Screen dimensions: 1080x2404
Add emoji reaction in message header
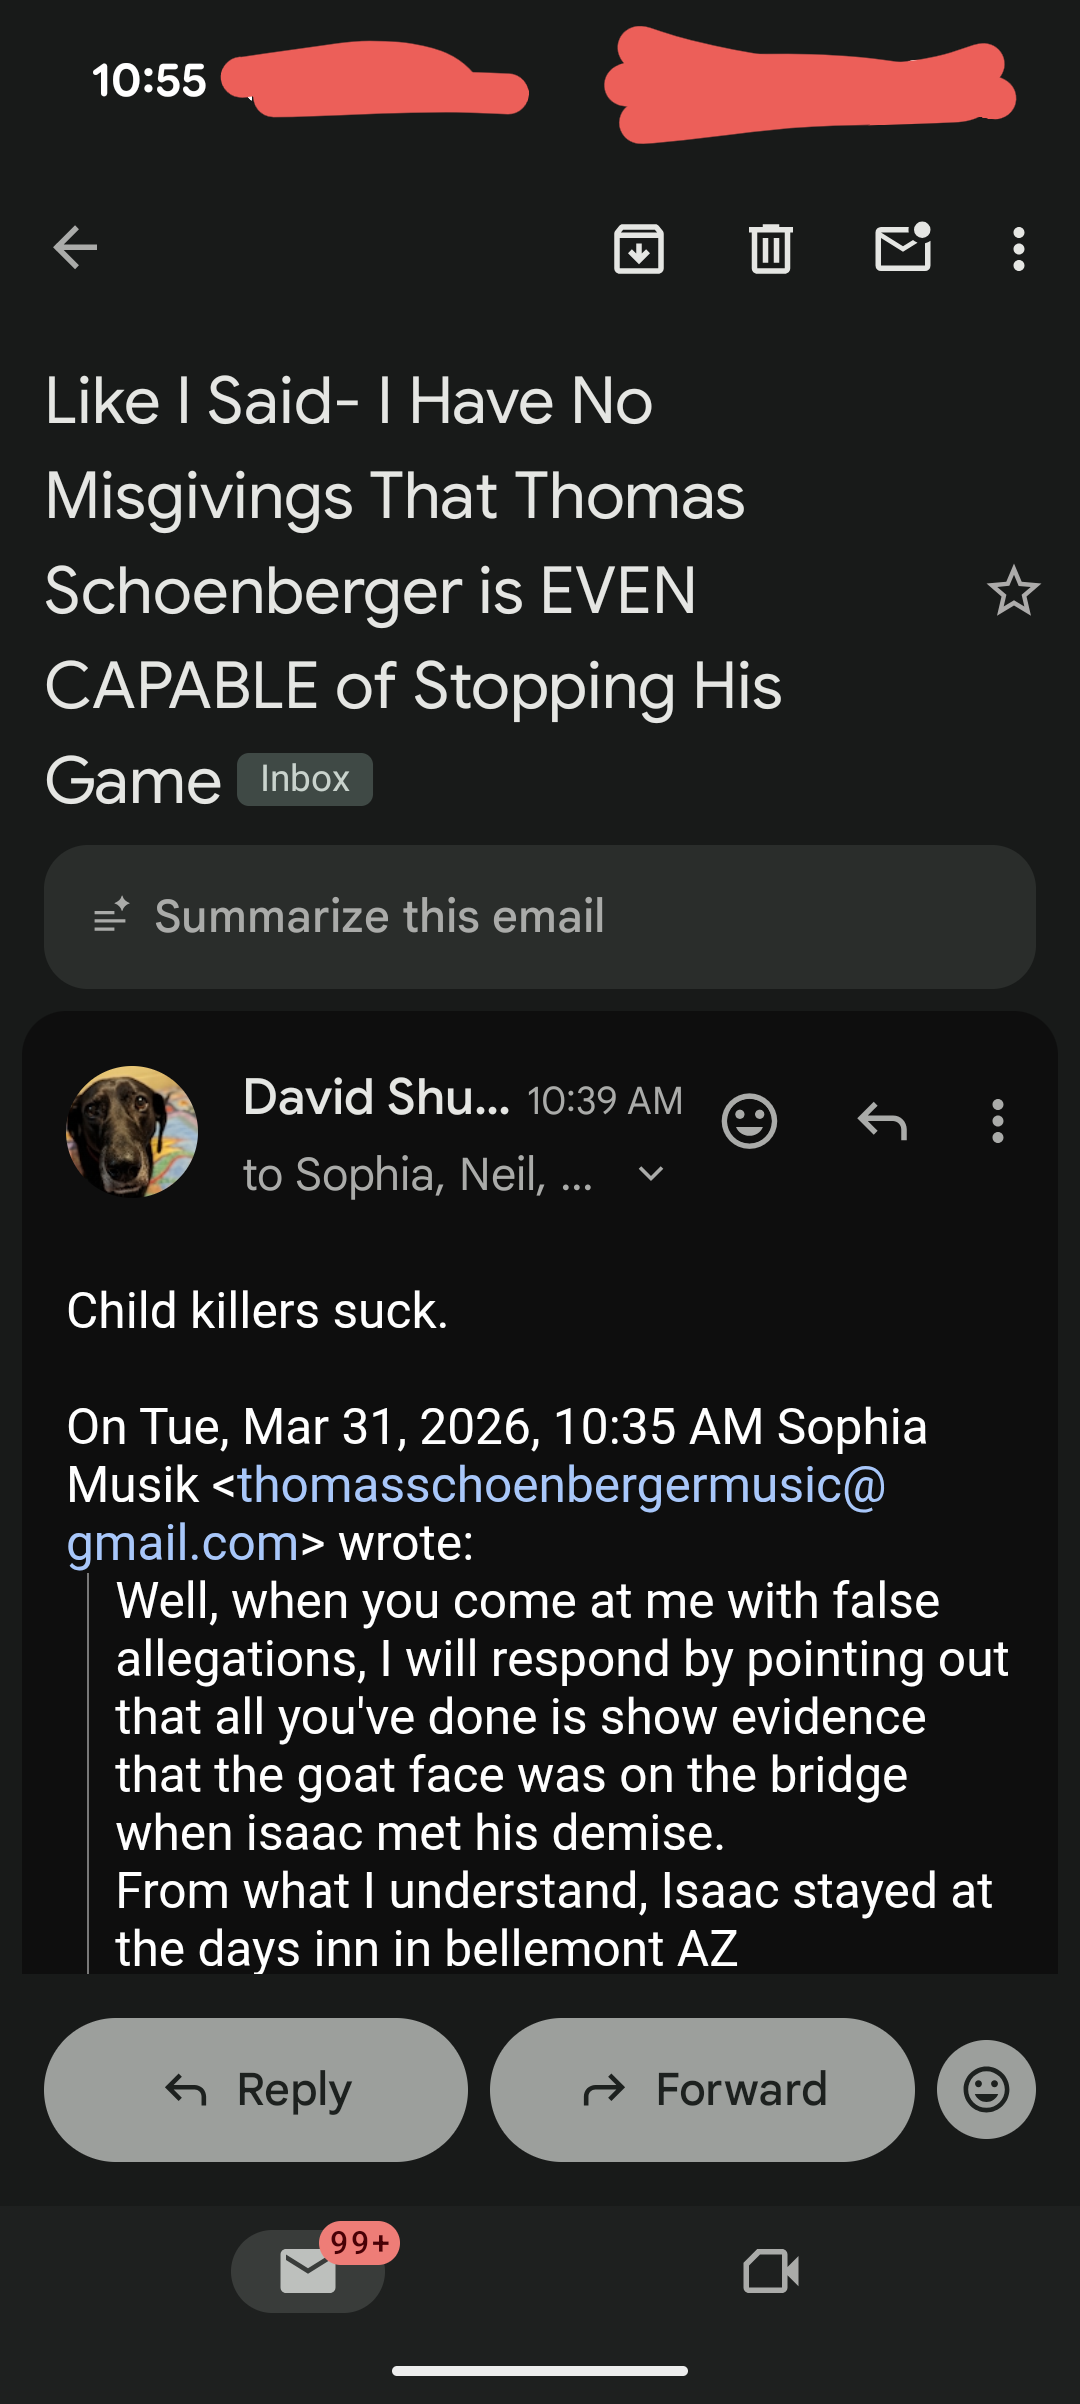[x=749, y=1121]
